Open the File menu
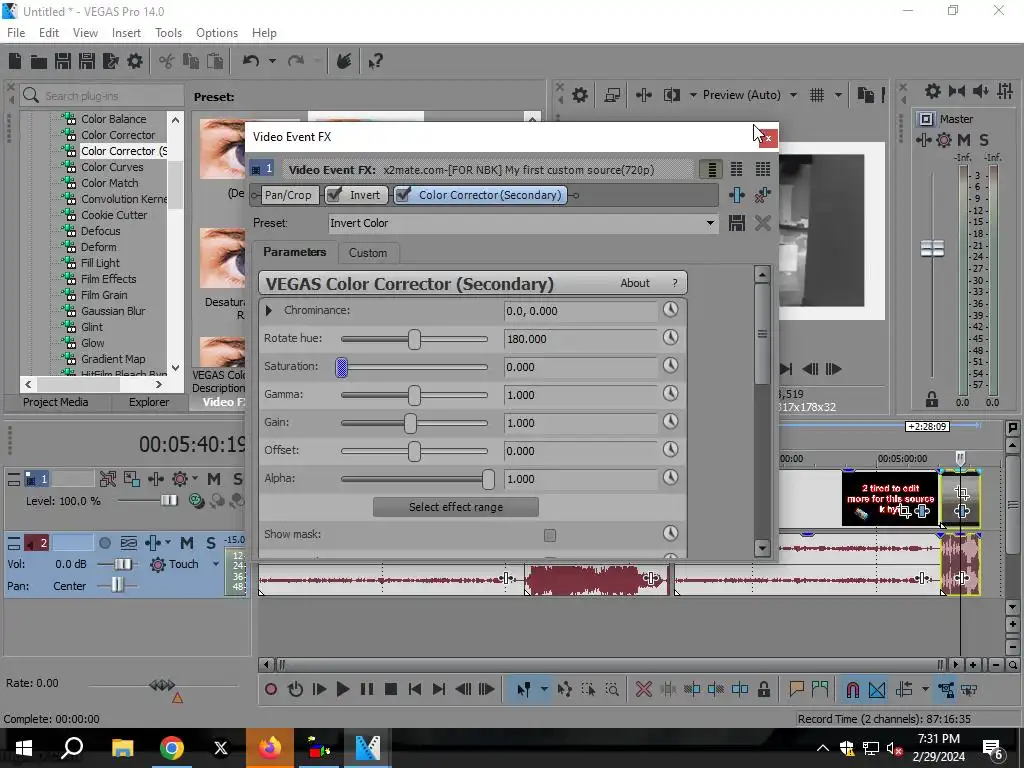This screenshot has width=1024, height=768. (x=16, y=33)
